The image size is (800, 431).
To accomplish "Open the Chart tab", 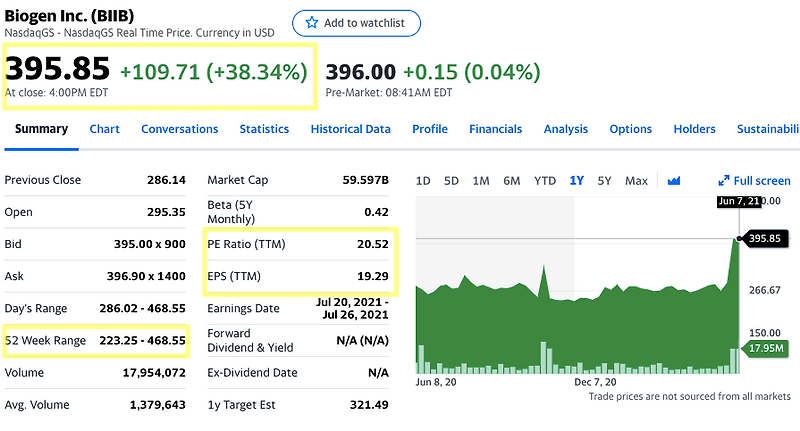I will pos(105,129).
